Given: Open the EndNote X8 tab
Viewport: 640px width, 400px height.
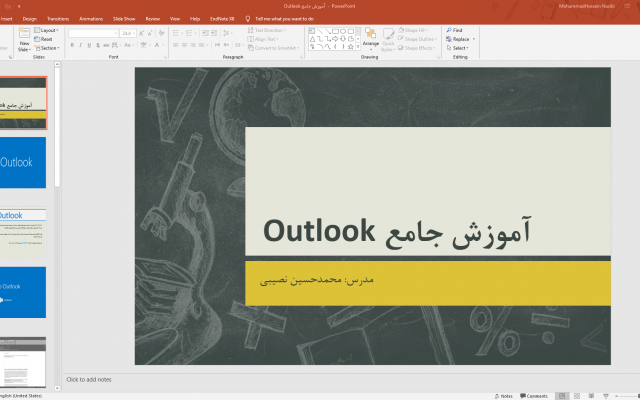Looking at the screenshot, I should pos(222,19).
